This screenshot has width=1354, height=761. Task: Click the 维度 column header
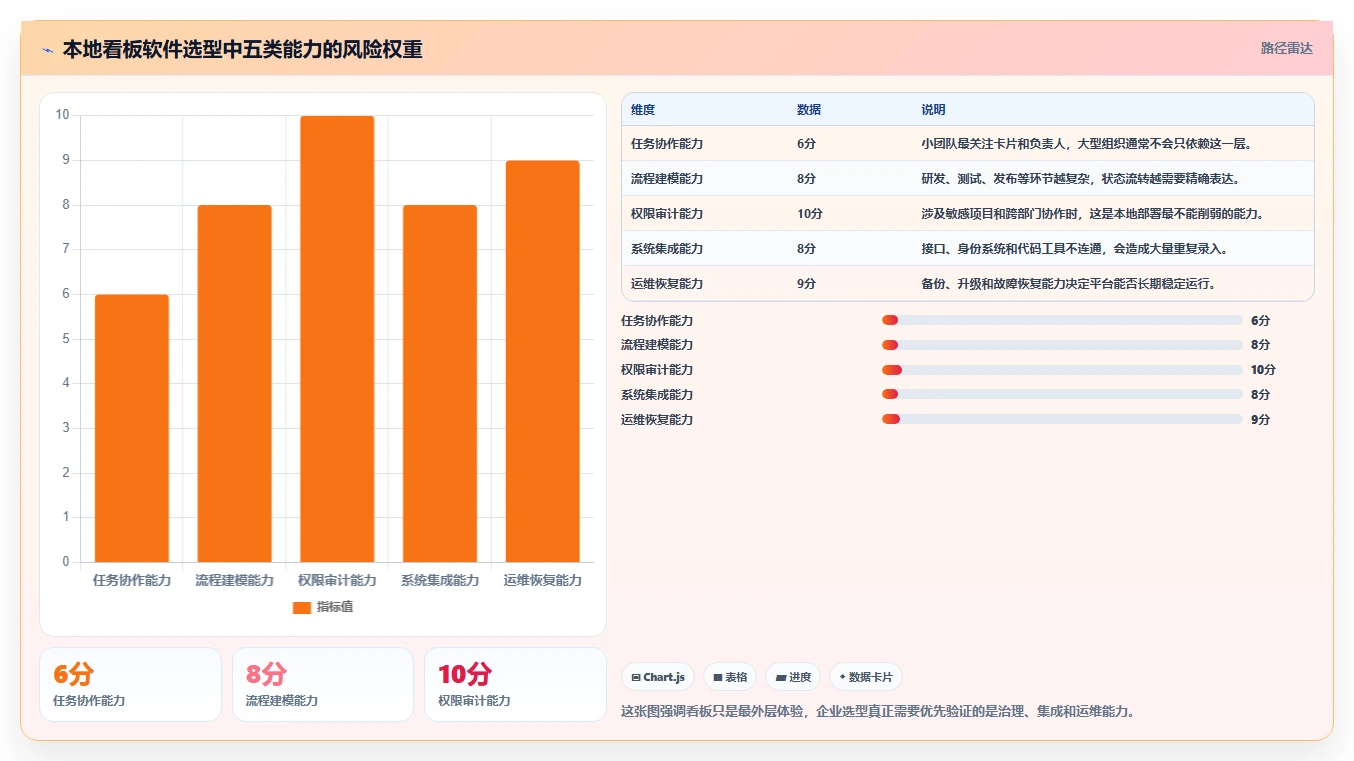(643, 110)
